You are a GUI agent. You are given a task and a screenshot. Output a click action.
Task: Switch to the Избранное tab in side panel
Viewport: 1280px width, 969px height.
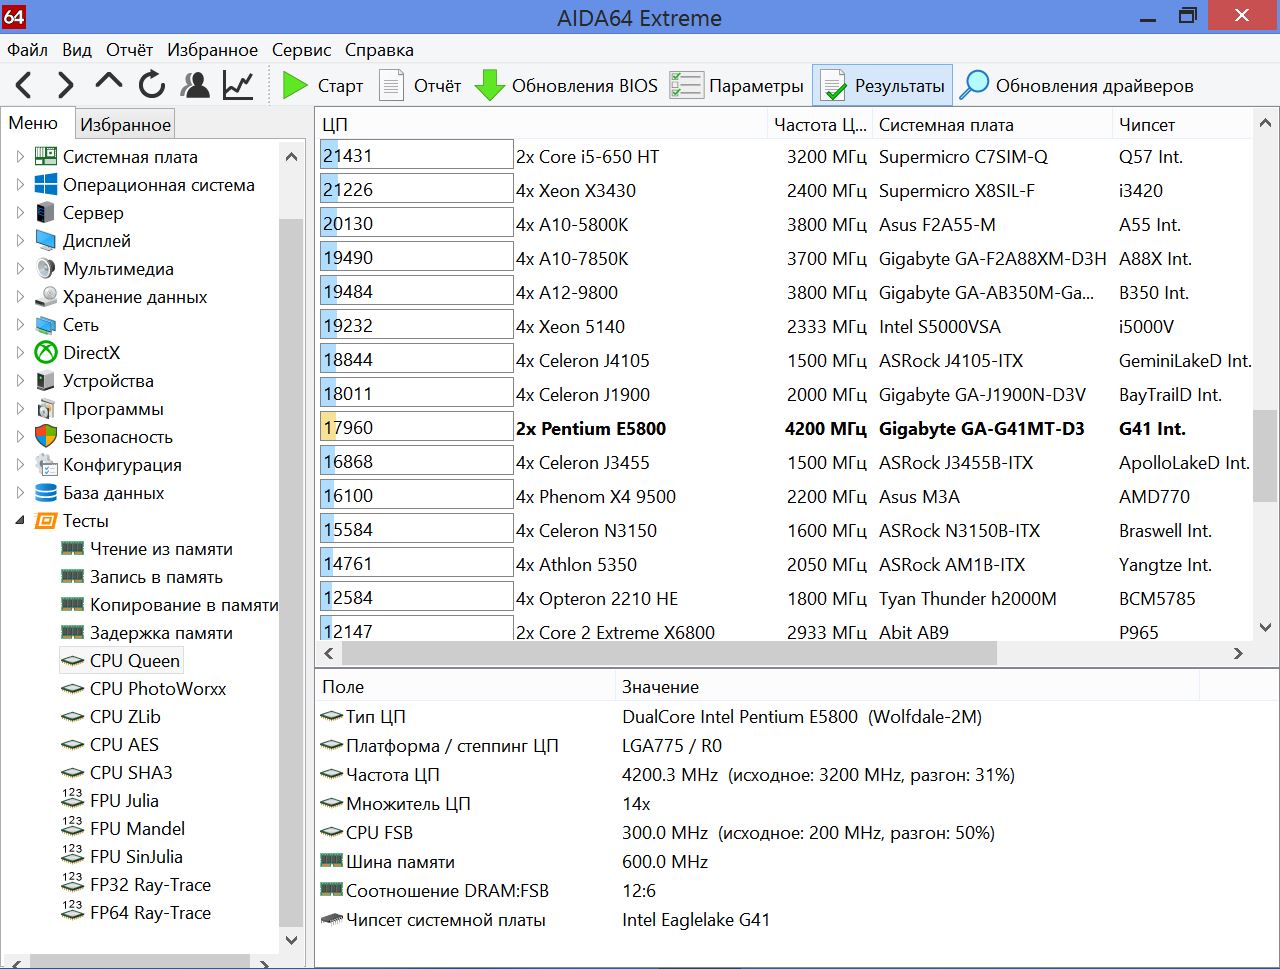pyautogui.click(x=126, y=125)
